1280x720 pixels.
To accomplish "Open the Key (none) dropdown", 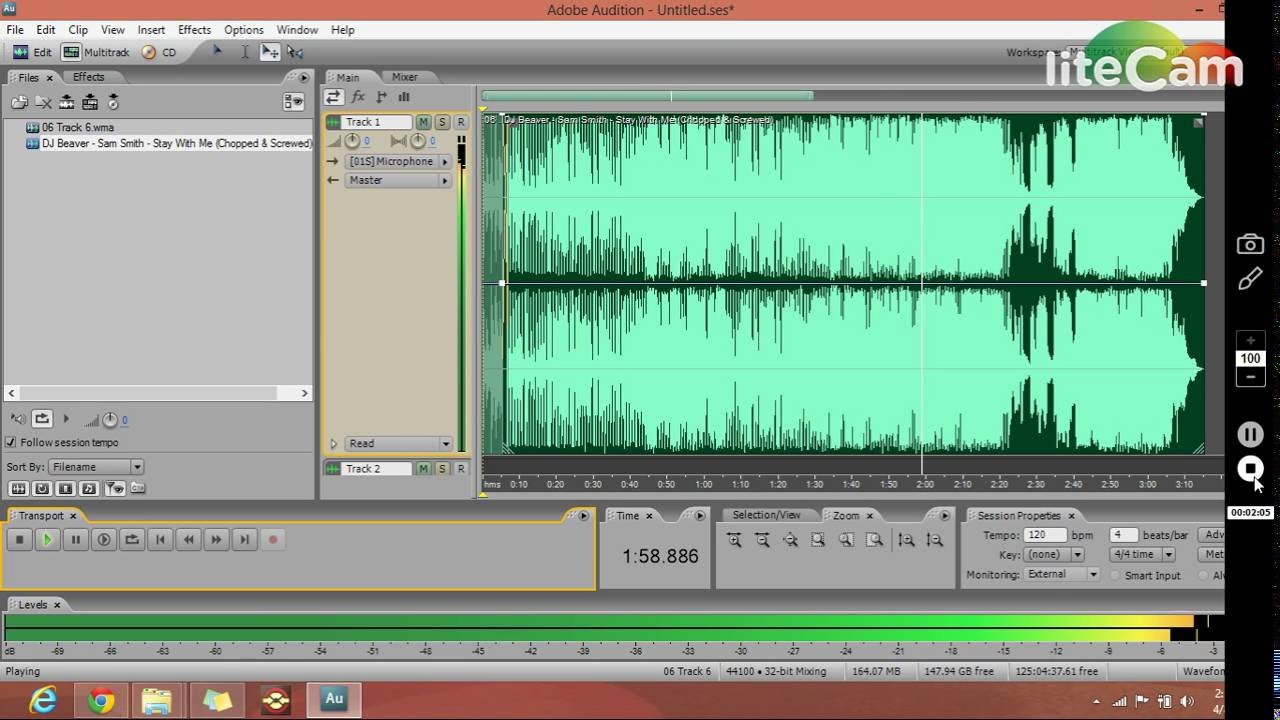I will pyautogui.click(x=1054, y=554).
